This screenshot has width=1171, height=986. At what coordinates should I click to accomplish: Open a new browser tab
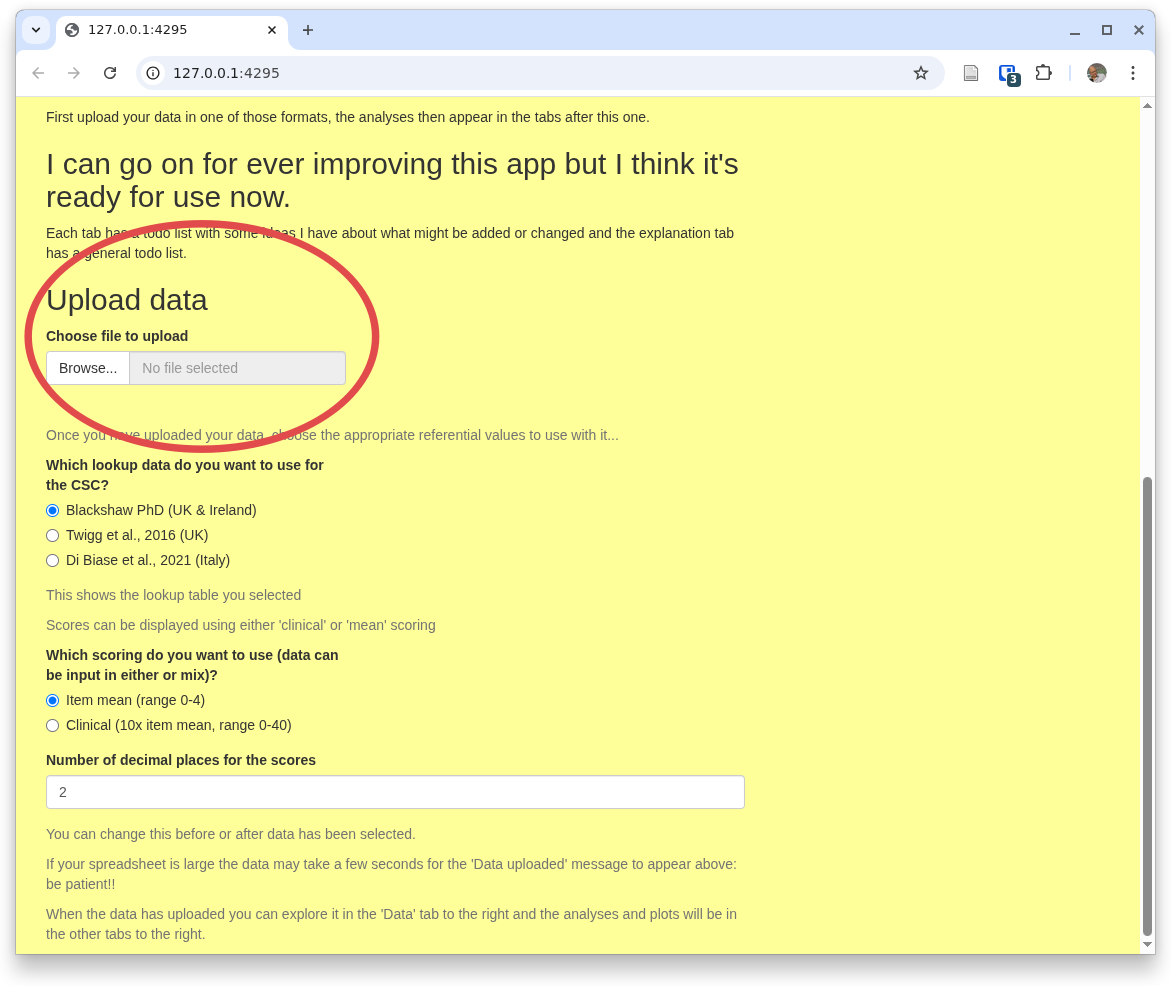(308, 30)
